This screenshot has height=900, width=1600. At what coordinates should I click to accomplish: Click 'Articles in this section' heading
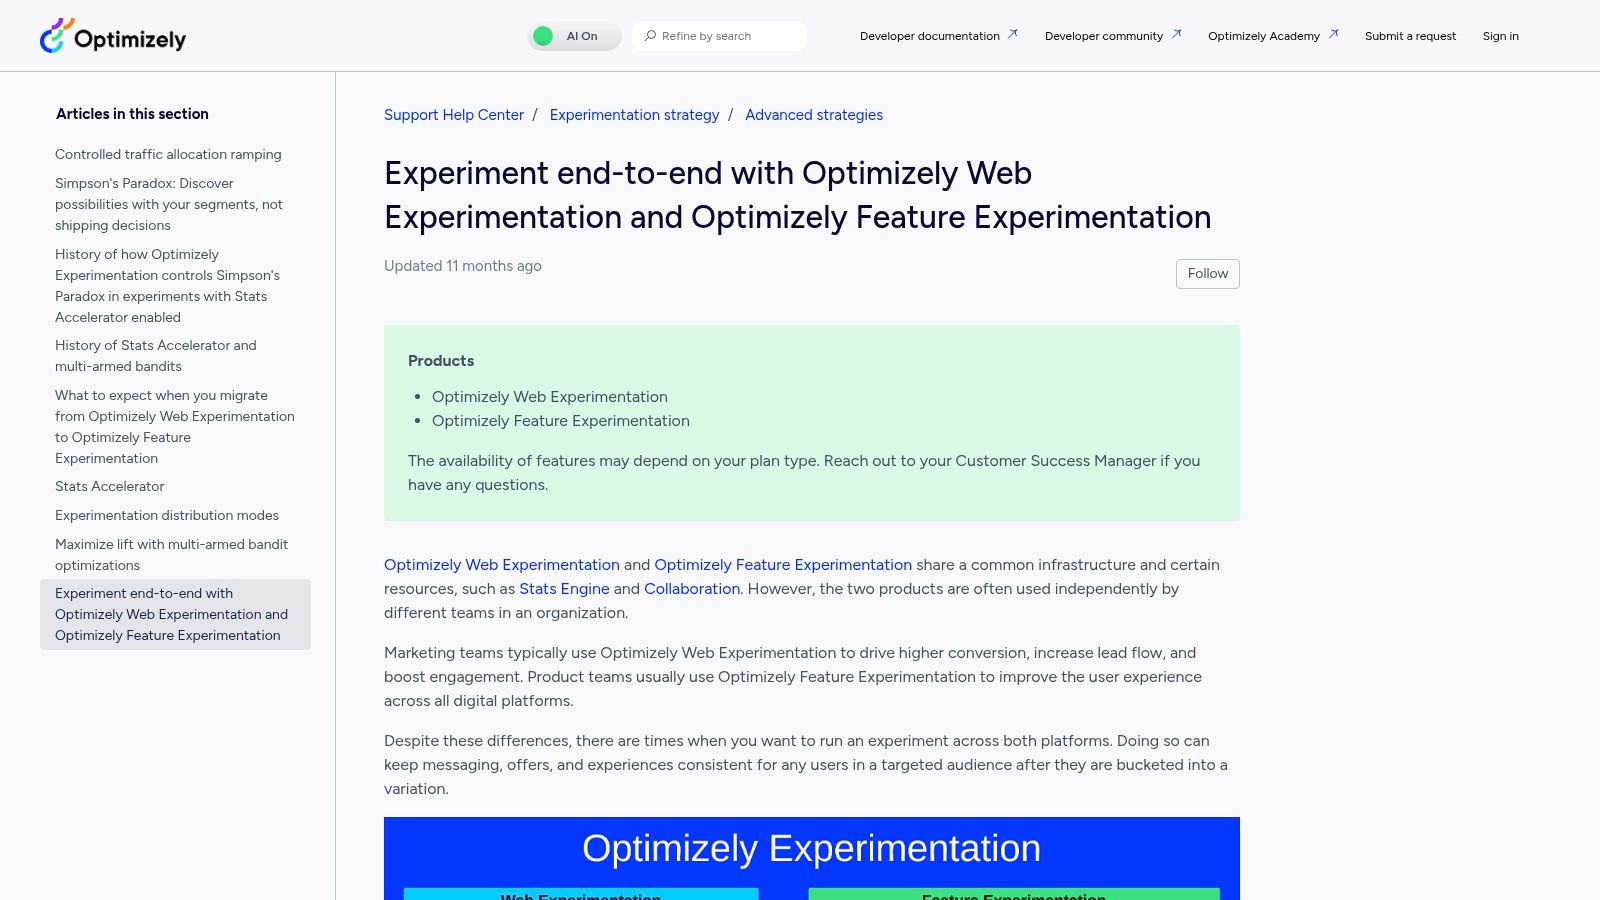point(132,114)
